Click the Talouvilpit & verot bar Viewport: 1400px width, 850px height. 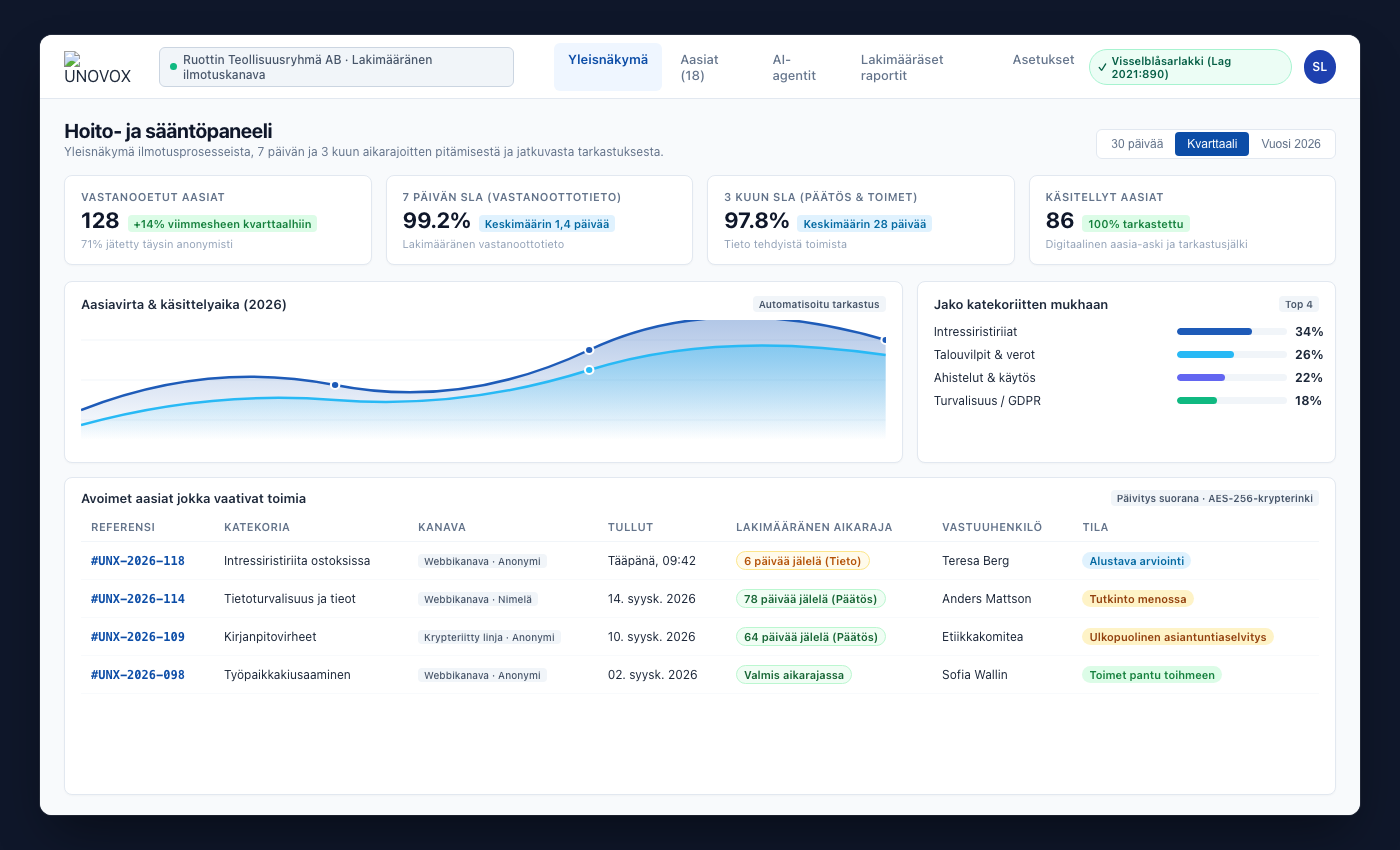[1232, 355]
